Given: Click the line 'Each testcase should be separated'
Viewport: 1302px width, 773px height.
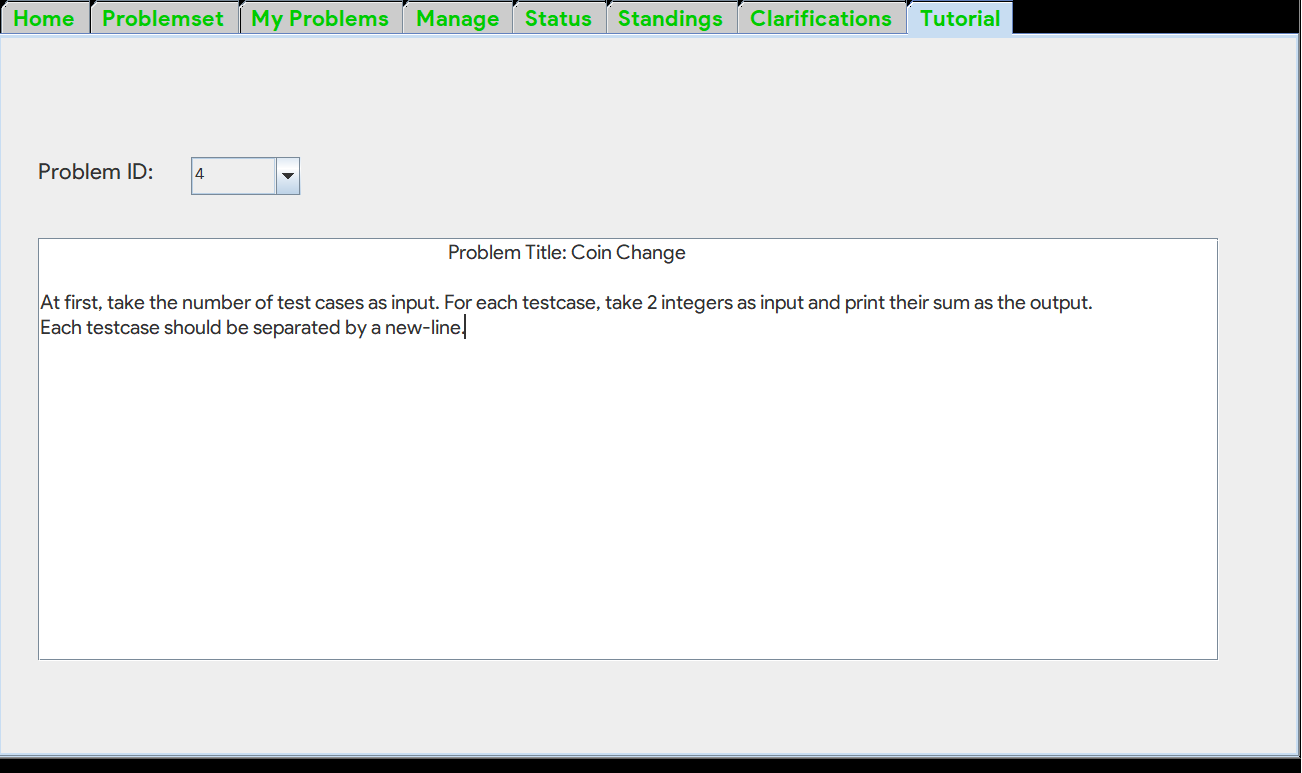Looking at the screenshot, I should coord(252,327).
